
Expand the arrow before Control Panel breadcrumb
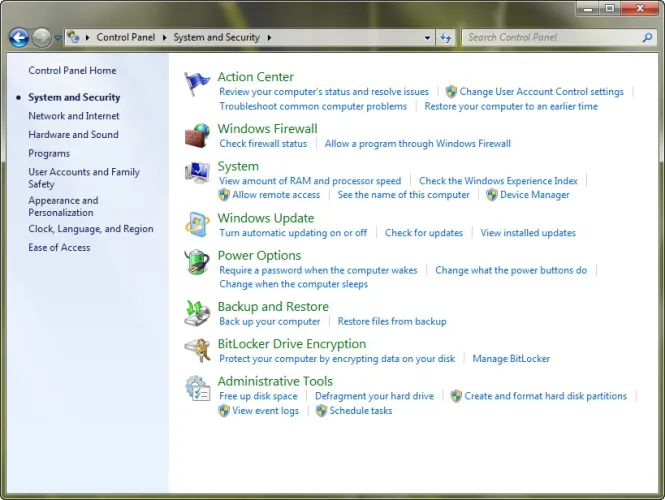point(87,38)
